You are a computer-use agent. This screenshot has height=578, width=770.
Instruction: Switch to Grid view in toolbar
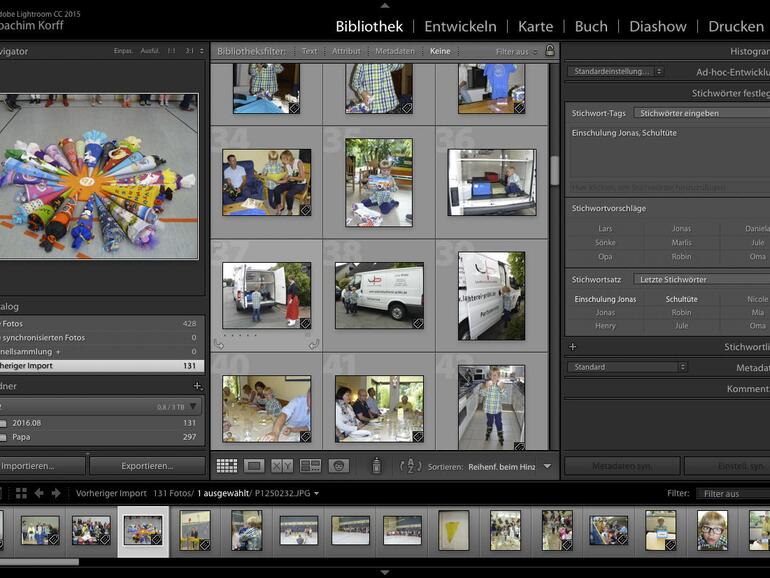(226, 466)
